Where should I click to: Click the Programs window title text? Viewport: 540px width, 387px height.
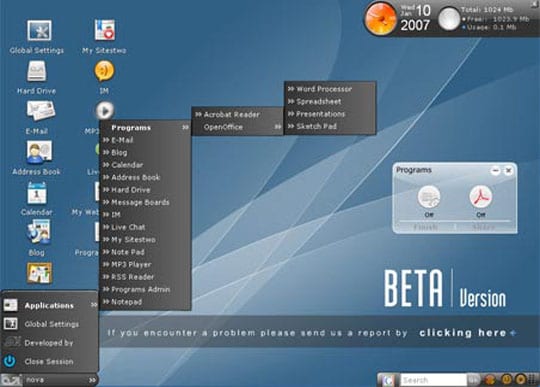click(x=414, y=170)
